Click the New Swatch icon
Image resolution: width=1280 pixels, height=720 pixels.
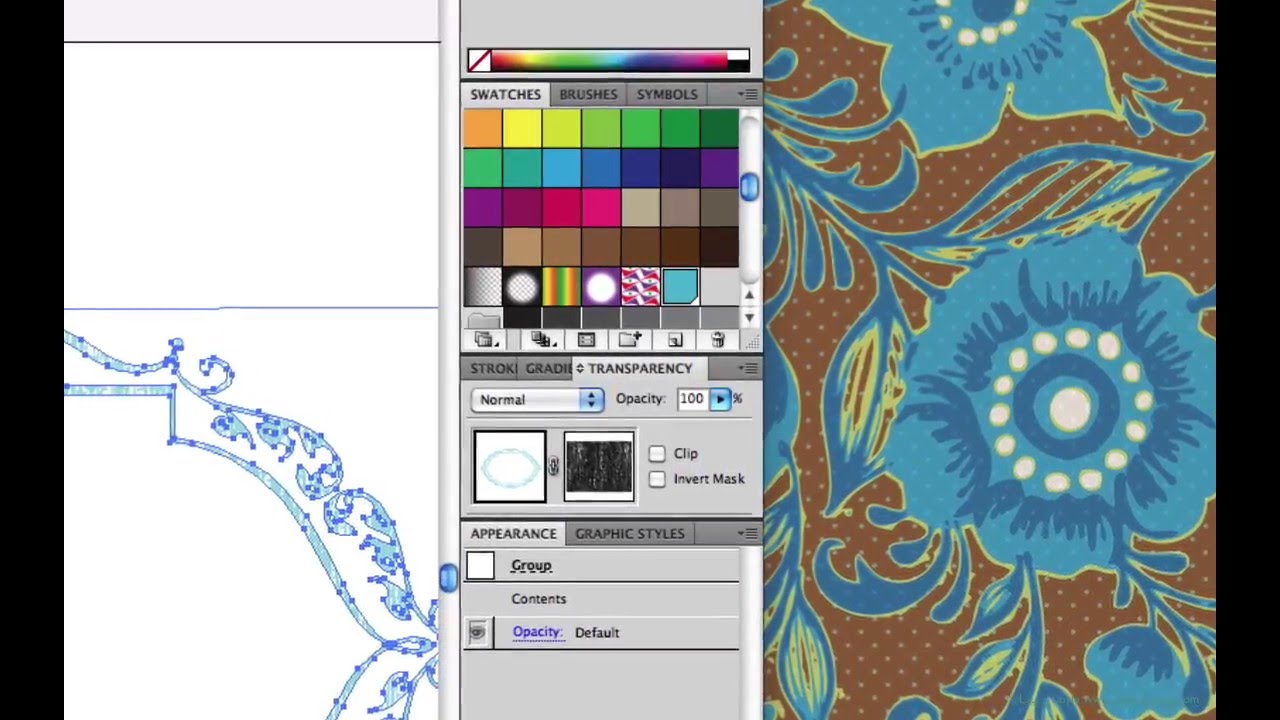click(674, 340)
